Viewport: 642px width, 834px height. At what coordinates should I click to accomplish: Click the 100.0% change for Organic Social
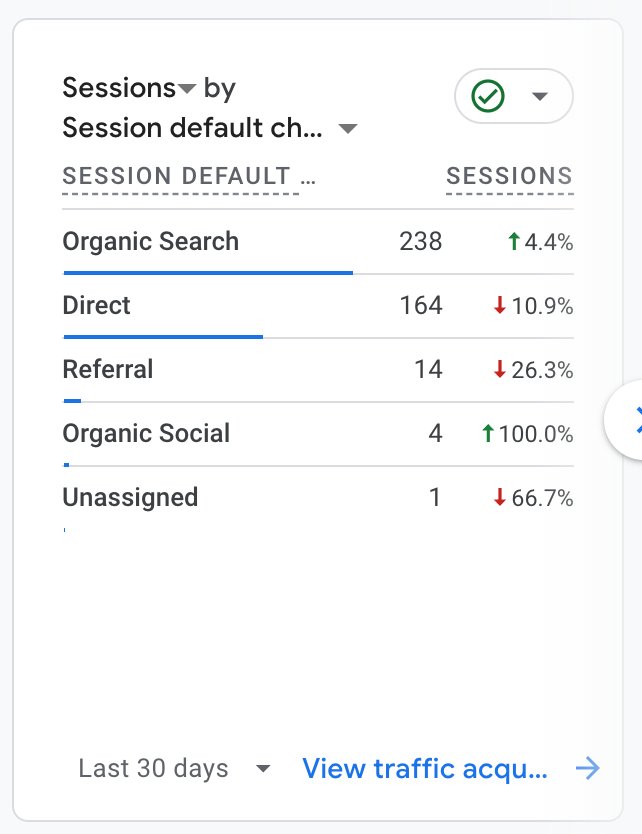tap(535, 434)
